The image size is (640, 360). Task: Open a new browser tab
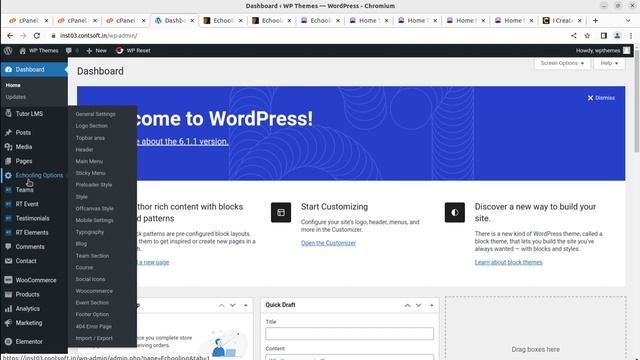click(x=595, y=20)
